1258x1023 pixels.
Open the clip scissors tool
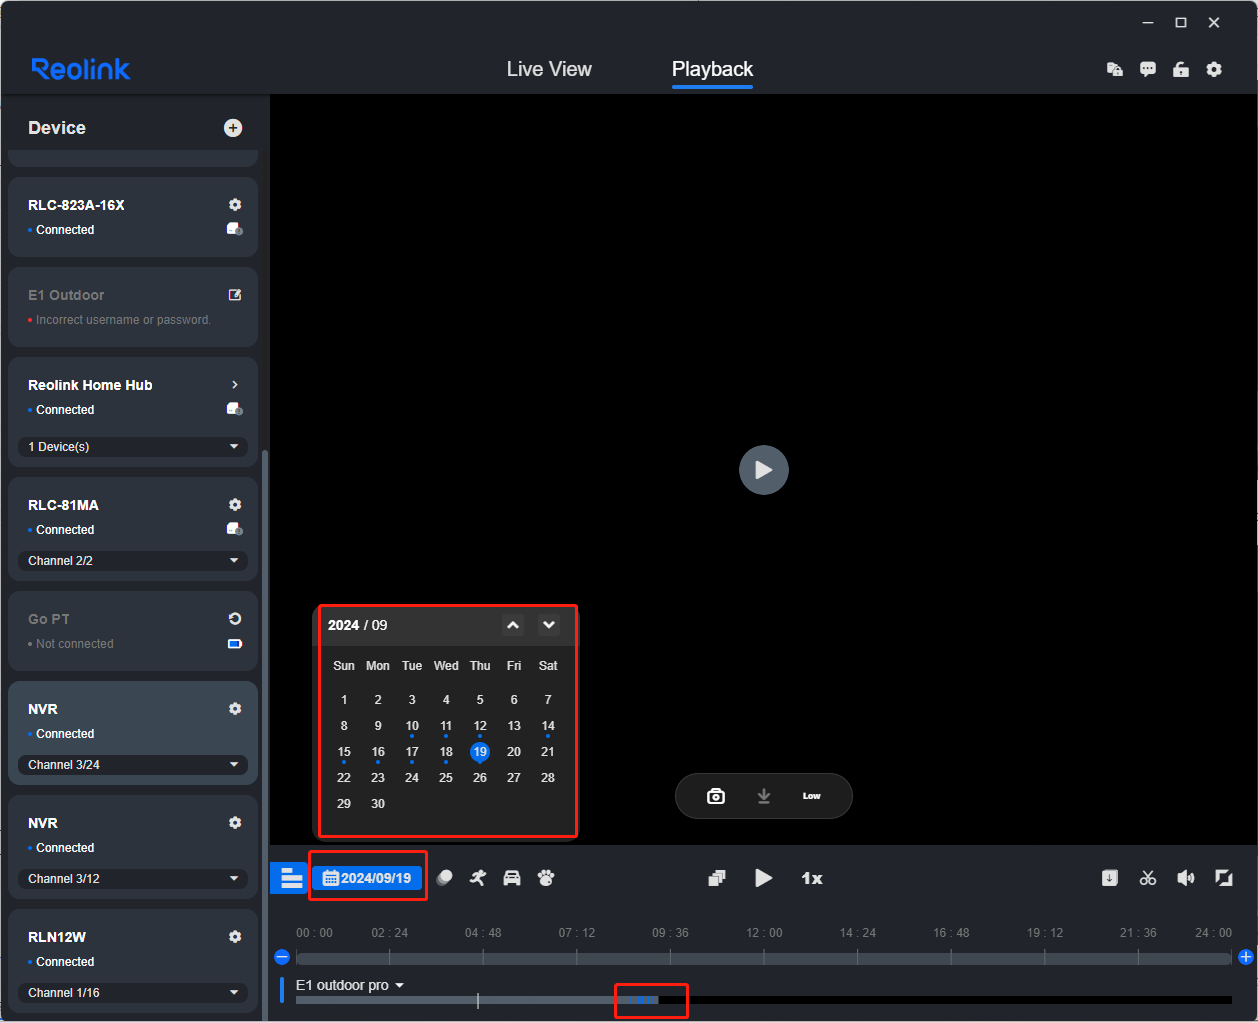[x=1148, y=878]
